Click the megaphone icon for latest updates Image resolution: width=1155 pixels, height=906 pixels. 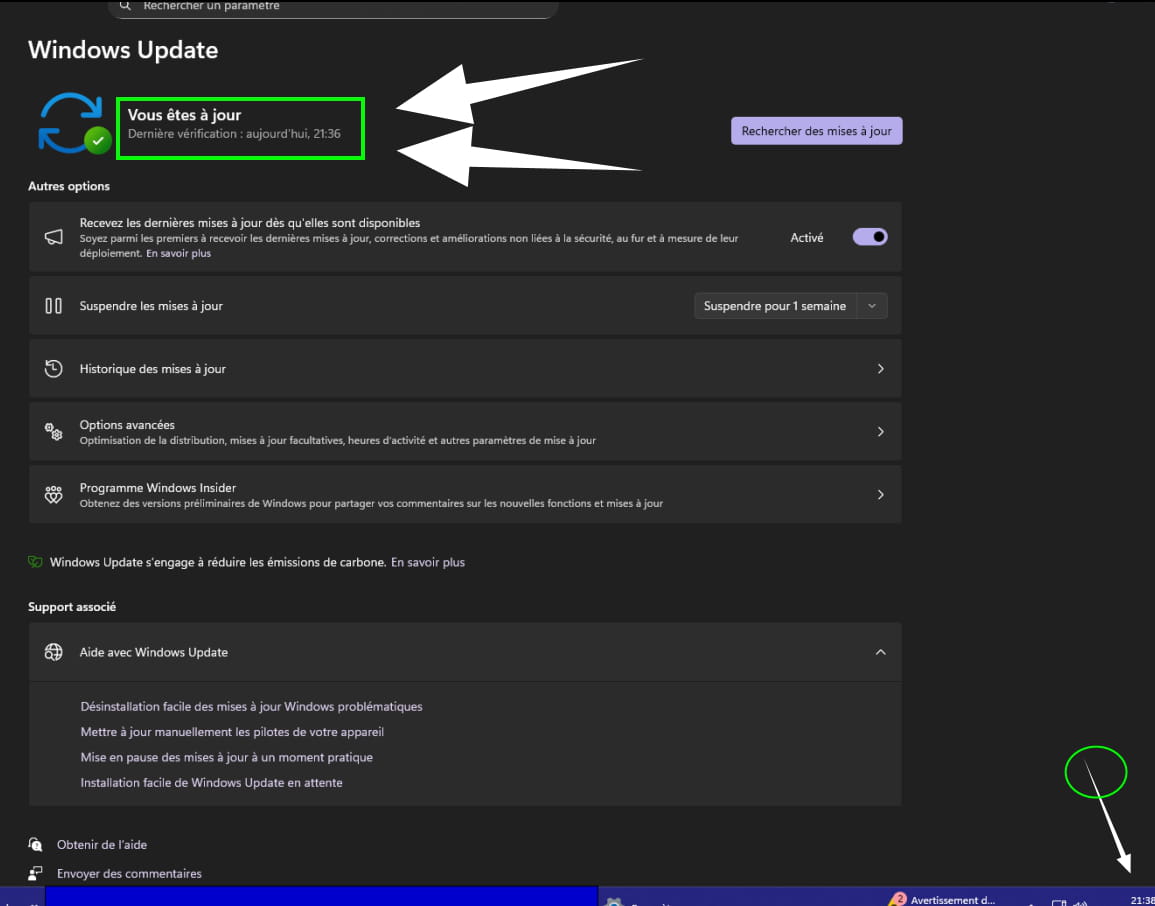click(54, 237)
